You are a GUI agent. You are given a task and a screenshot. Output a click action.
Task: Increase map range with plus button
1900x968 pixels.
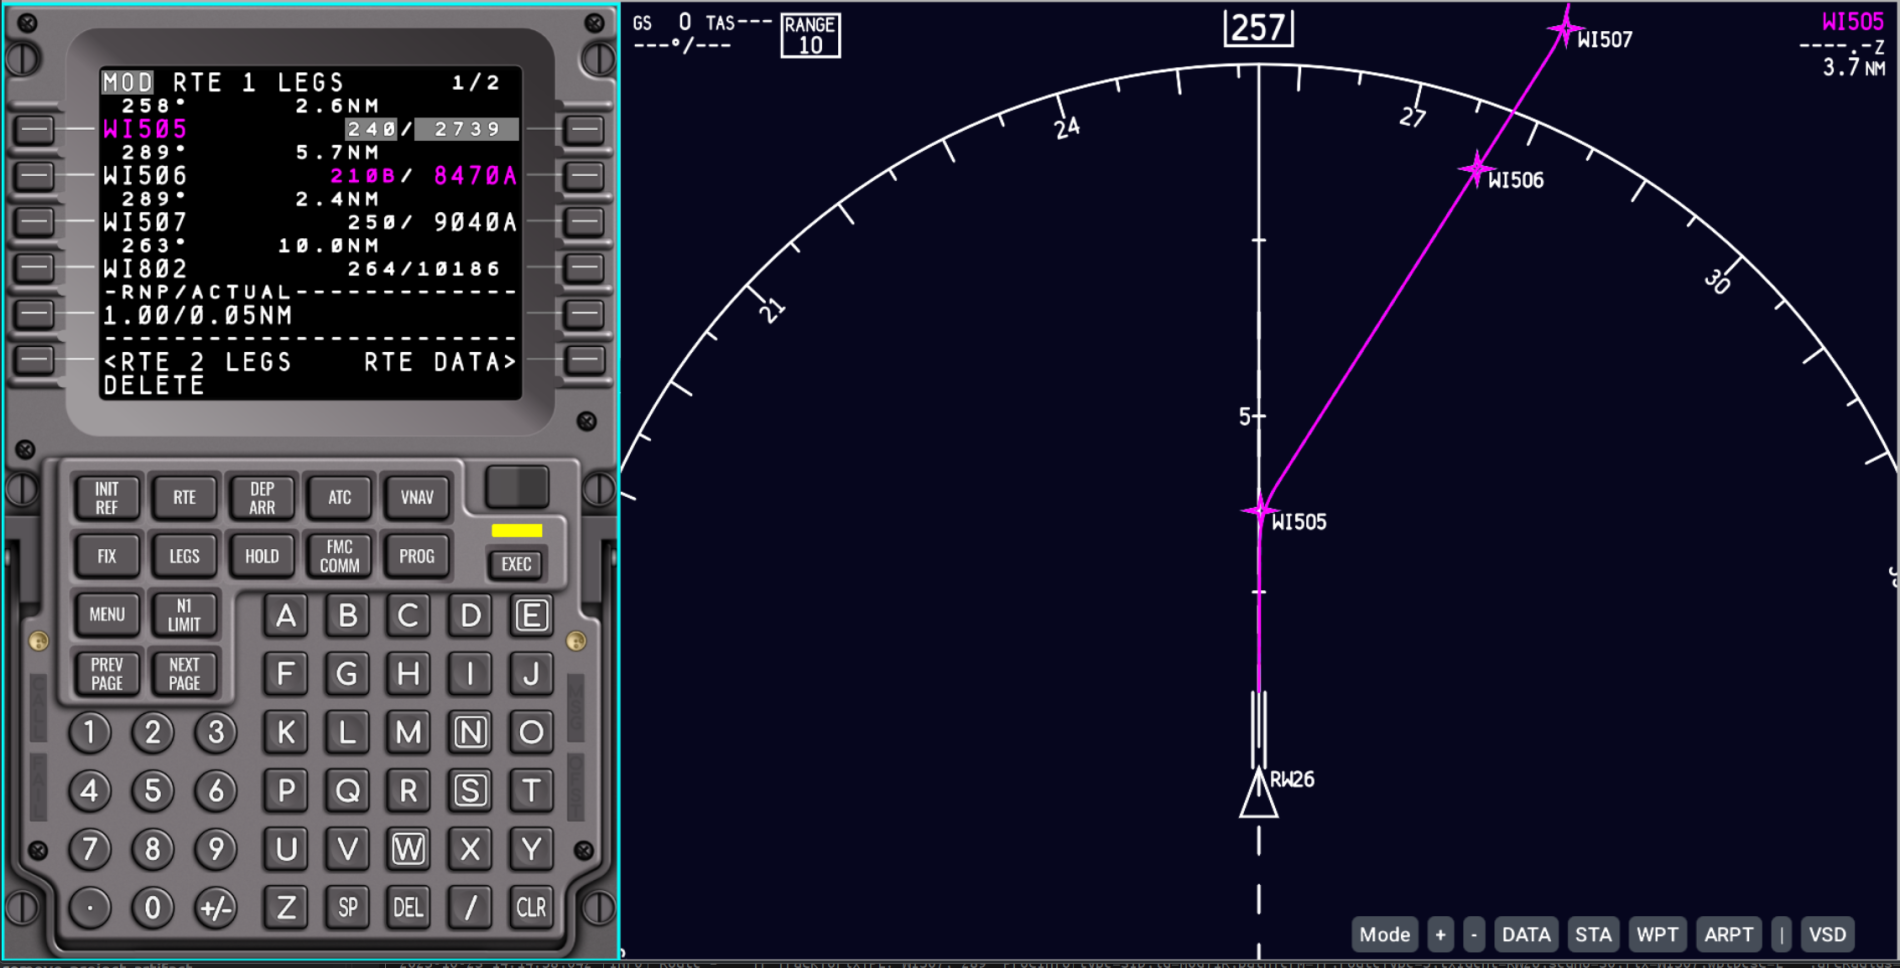(x=1440, y=934)
